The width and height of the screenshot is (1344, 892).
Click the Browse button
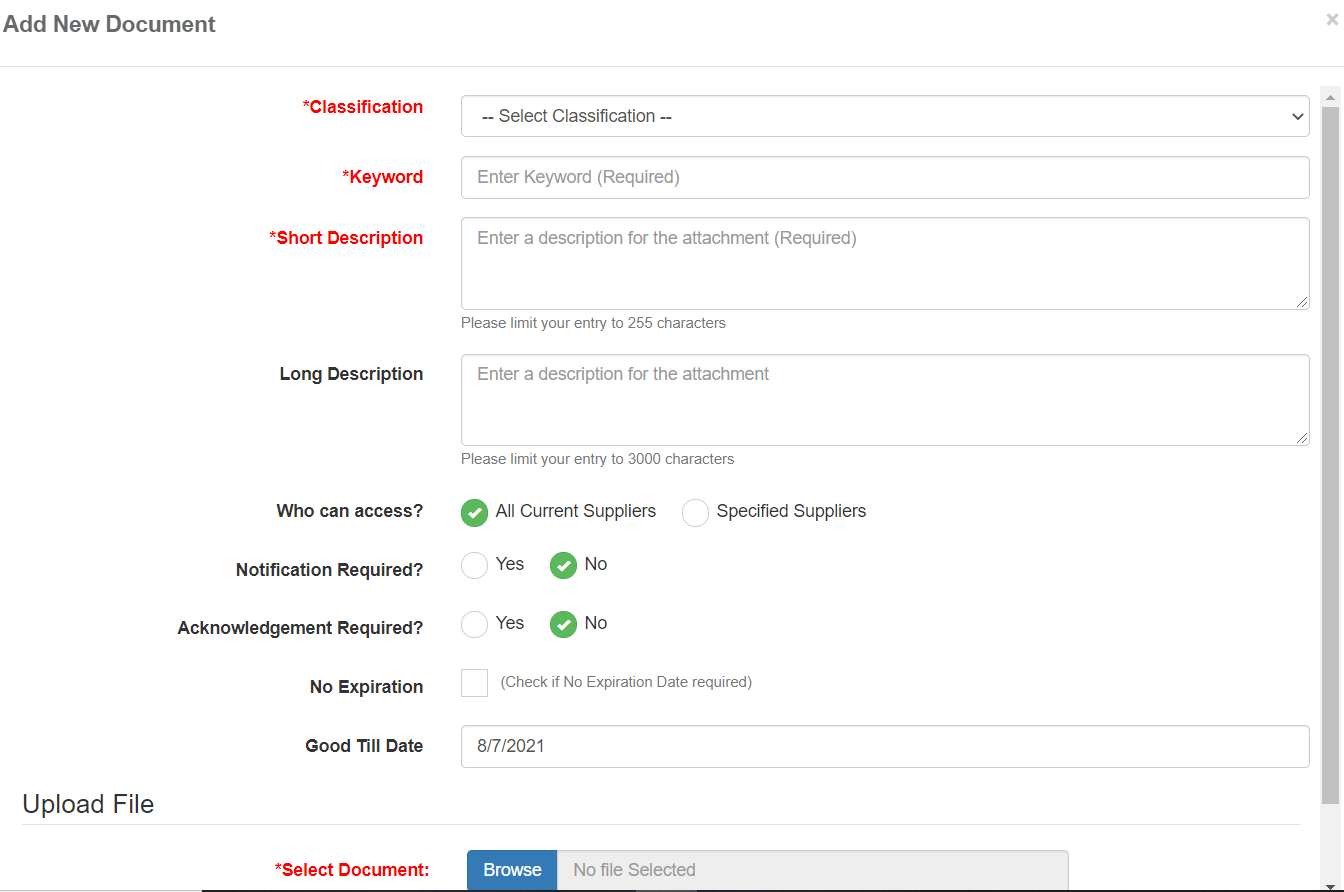(512, 870)
